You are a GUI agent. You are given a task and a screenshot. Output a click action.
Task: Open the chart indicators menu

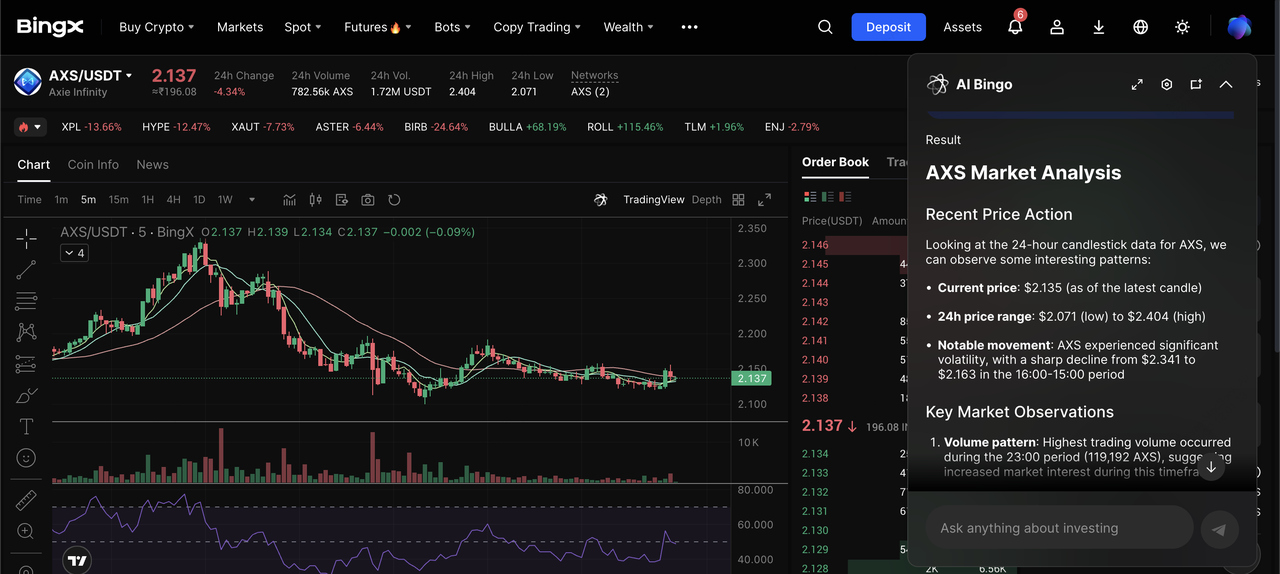pyautogui.click(x=290, y=200)
